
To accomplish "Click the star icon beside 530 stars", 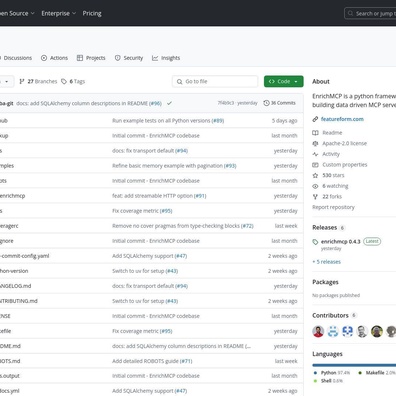I will point(315,175).
